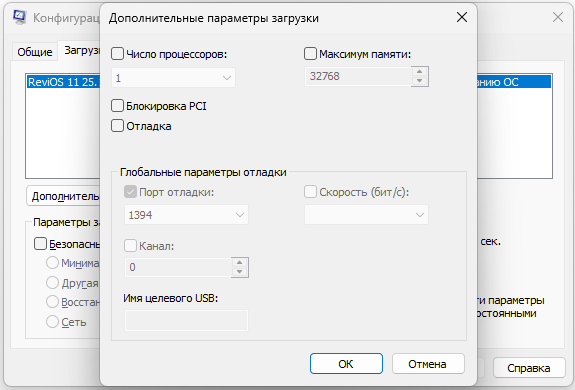The width and height of the screenshot is (575, 390).
Task: Click the Канал number field
Action: (x=178, y=267)
